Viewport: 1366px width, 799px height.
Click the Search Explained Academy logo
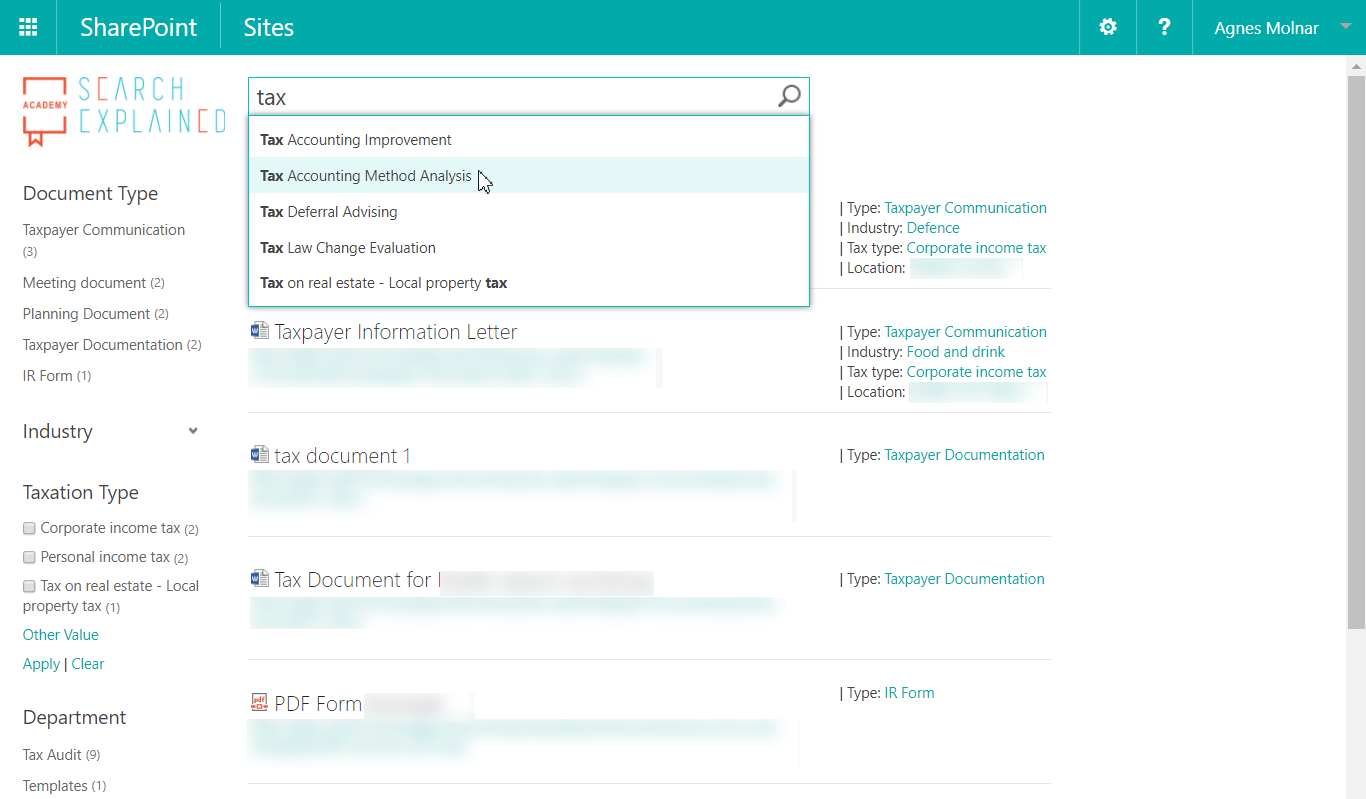[x=124, y=111]
